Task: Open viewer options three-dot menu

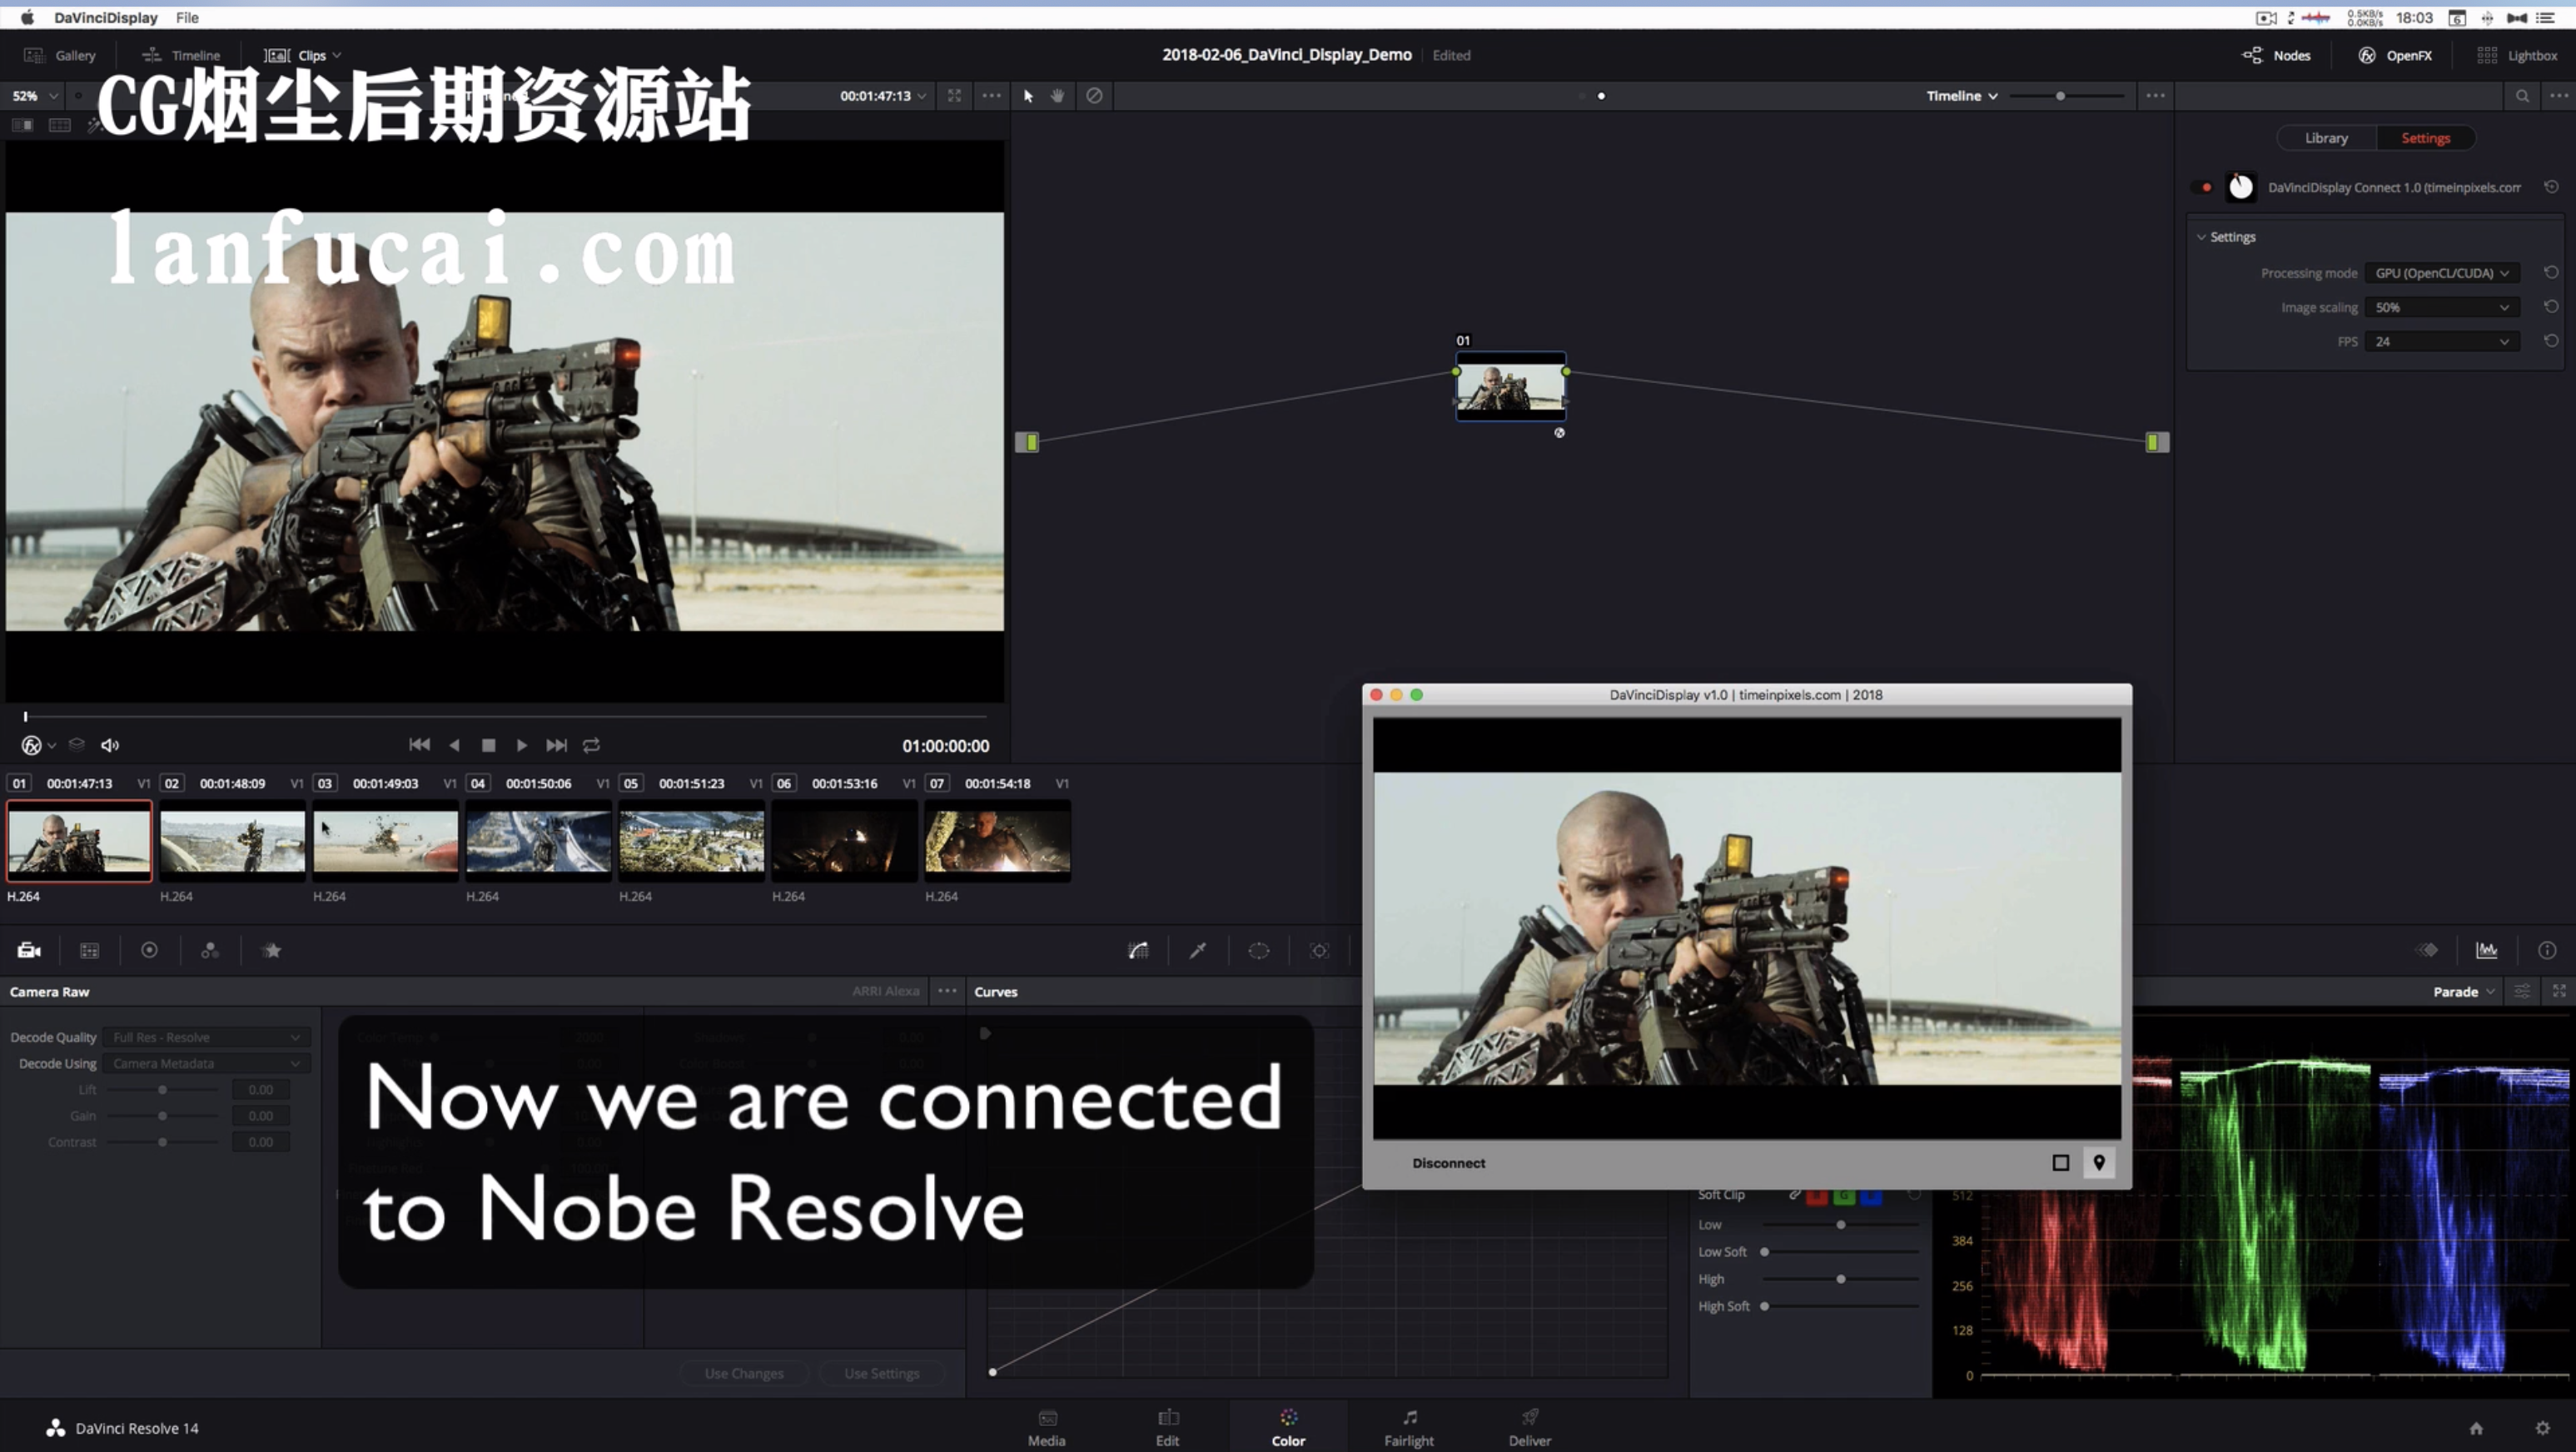Action: [x=991, y=96]
